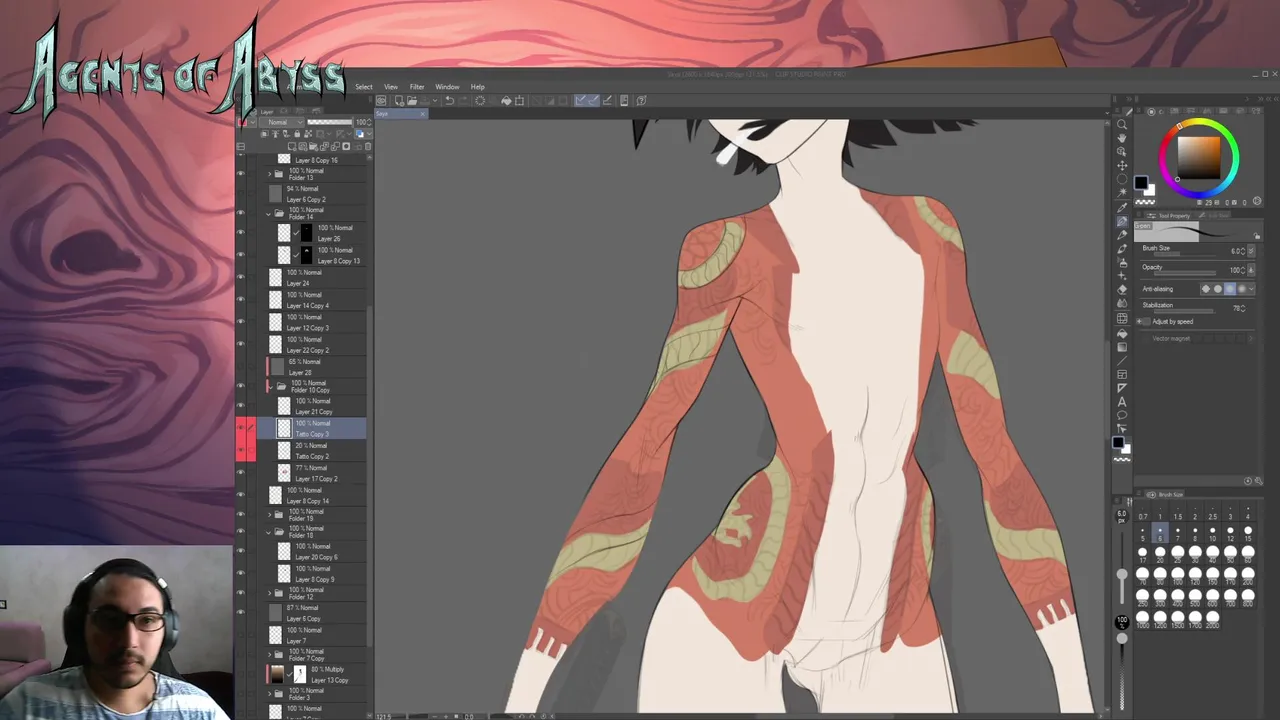Close the Saya canvas tab
This screenshot has height=720, width=1280.
click(x=423, y=114)
